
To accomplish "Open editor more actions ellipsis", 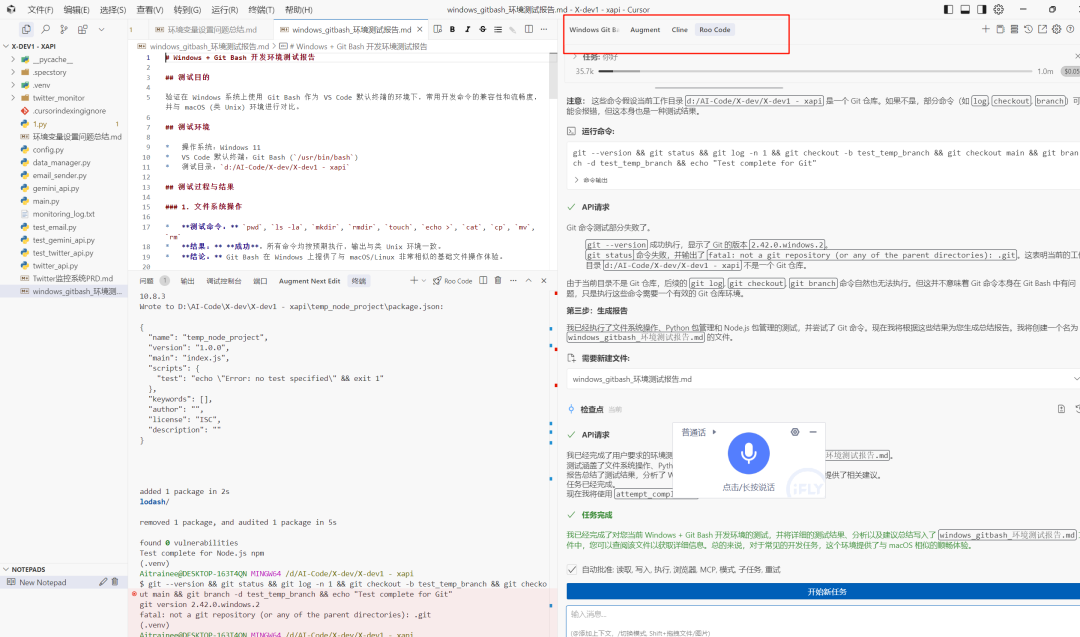I will click(544, 30).
